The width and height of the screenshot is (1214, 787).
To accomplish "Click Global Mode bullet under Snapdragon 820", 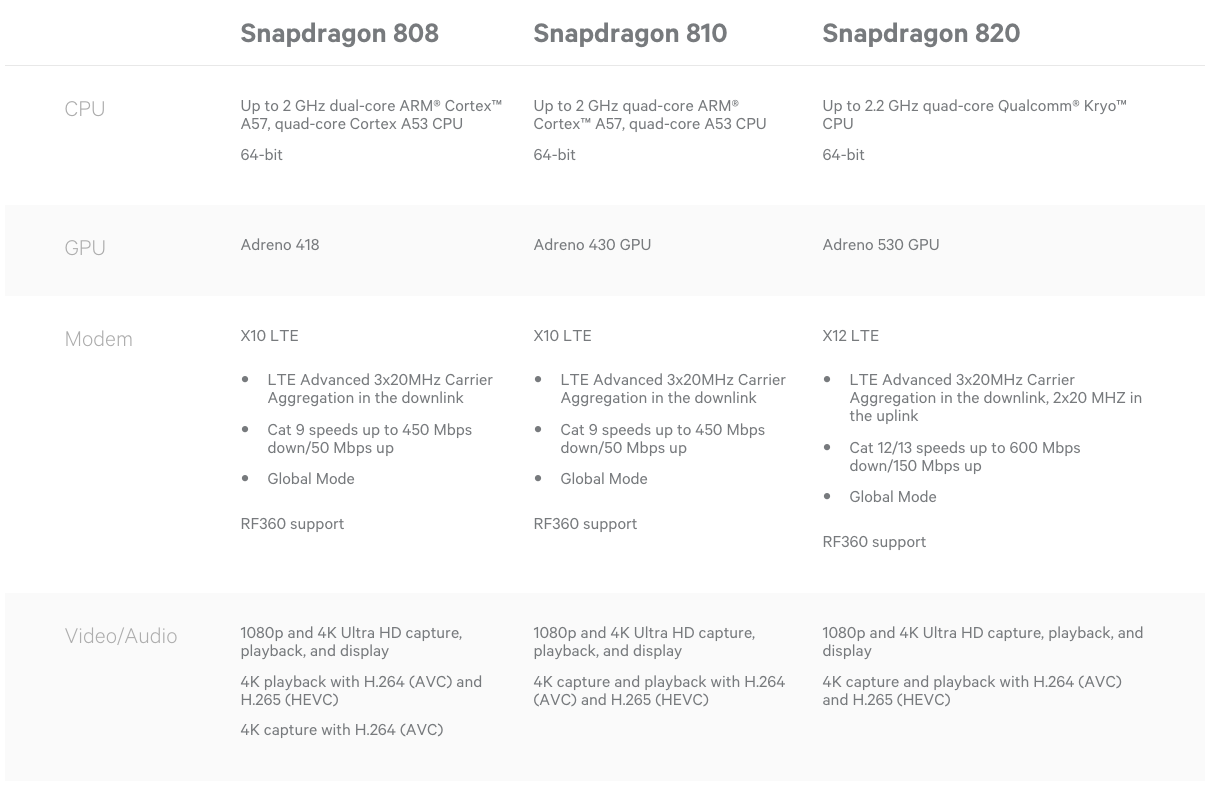I will (893, 497).
